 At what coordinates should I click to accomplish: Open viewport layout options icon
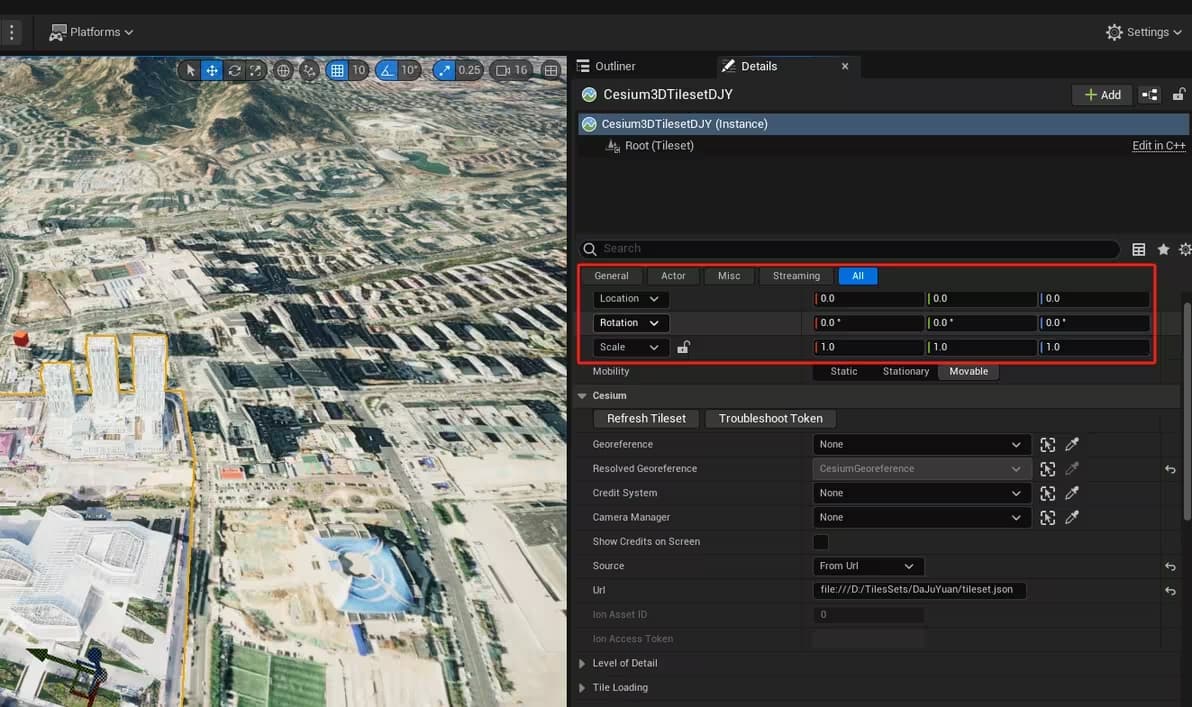click(x=551, y=70)
